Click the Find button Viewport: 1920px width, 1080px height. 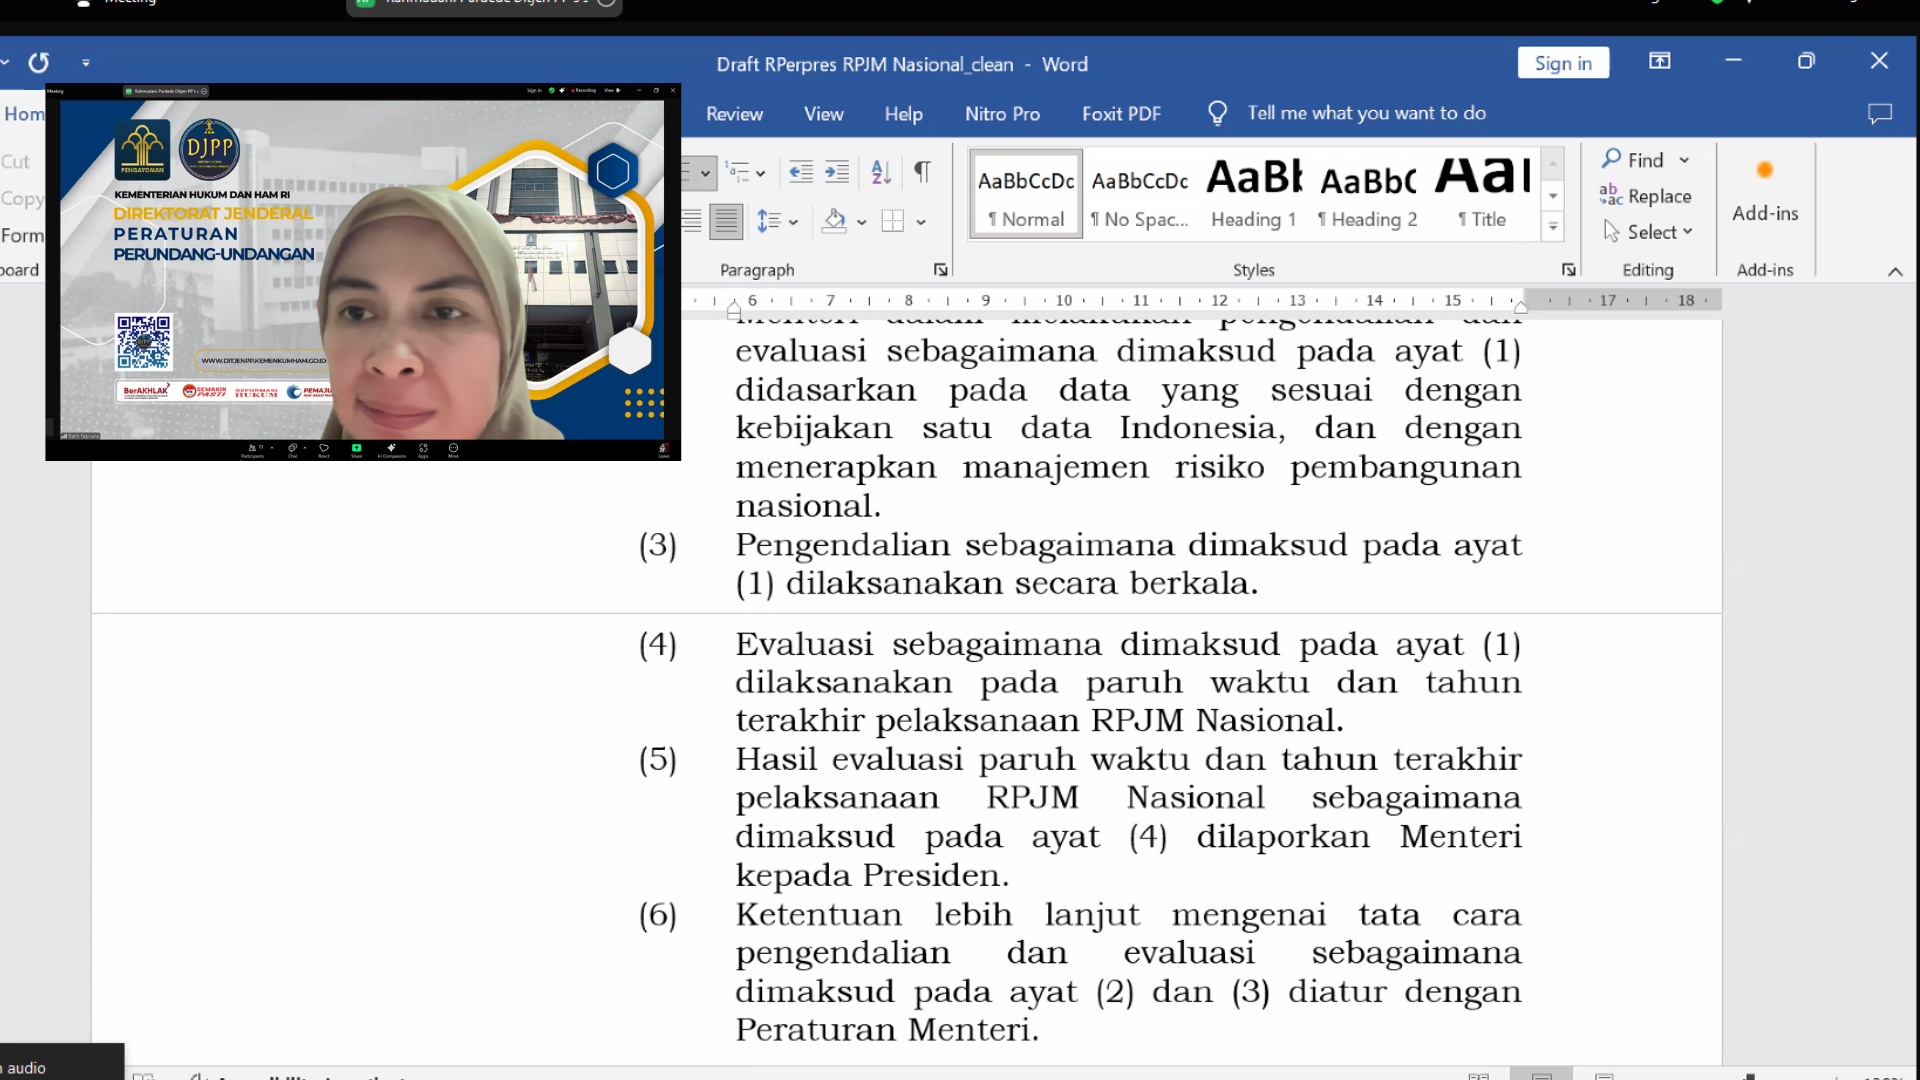[1634, 160]
